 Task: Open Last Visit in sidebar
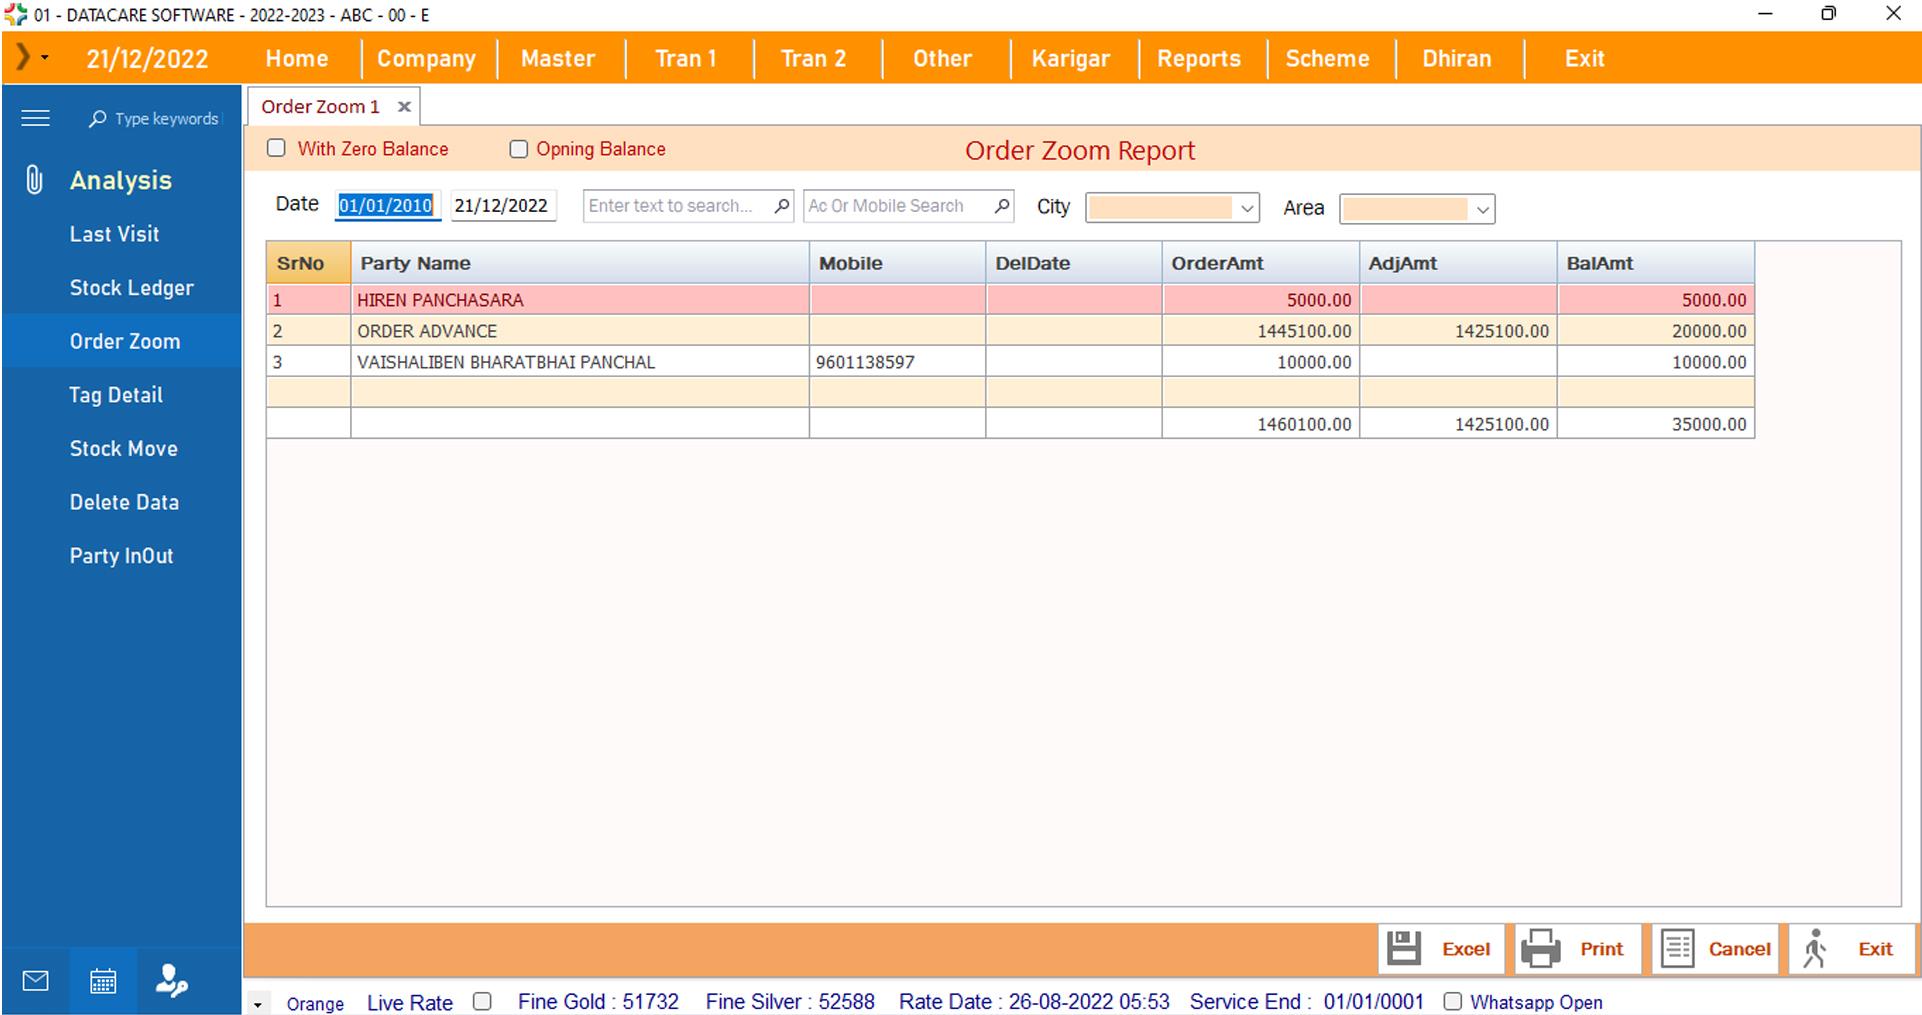(x=114, y=234)
